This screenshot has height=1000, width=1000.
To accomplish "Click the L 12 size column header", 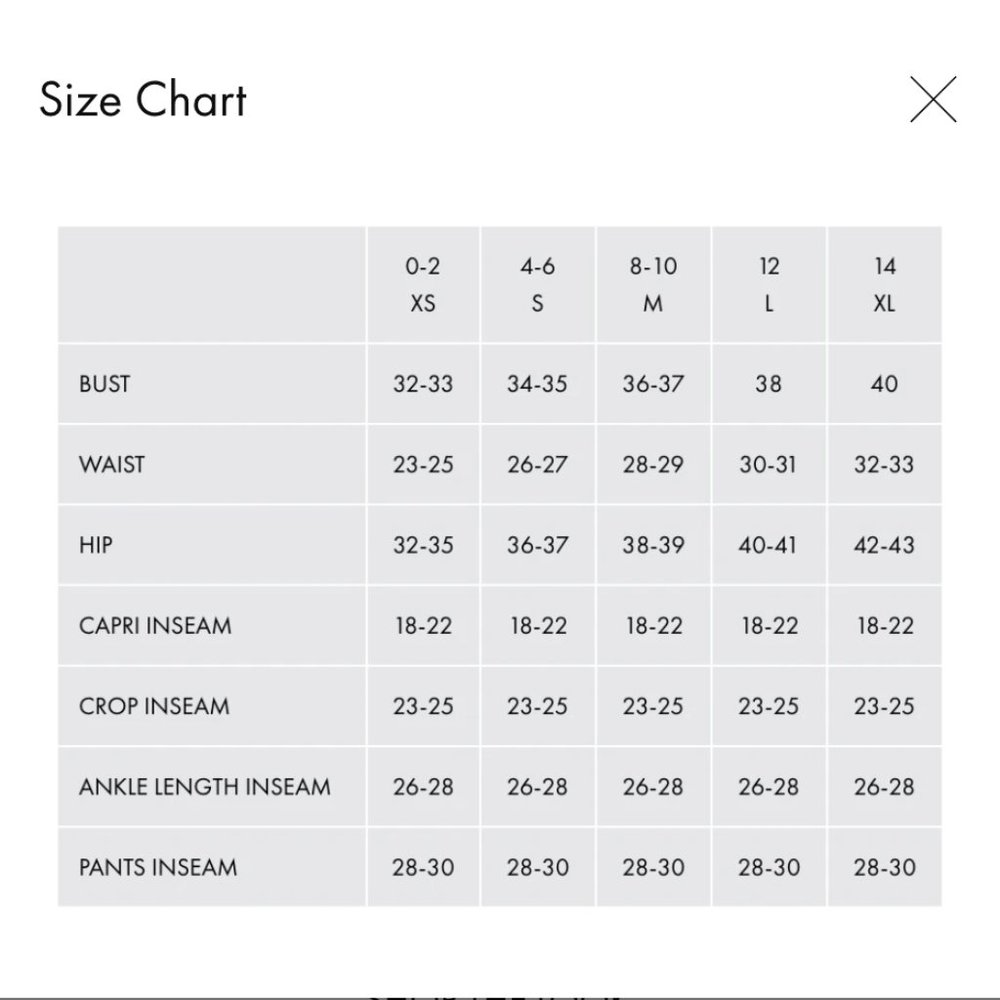I will click(769, 284).
